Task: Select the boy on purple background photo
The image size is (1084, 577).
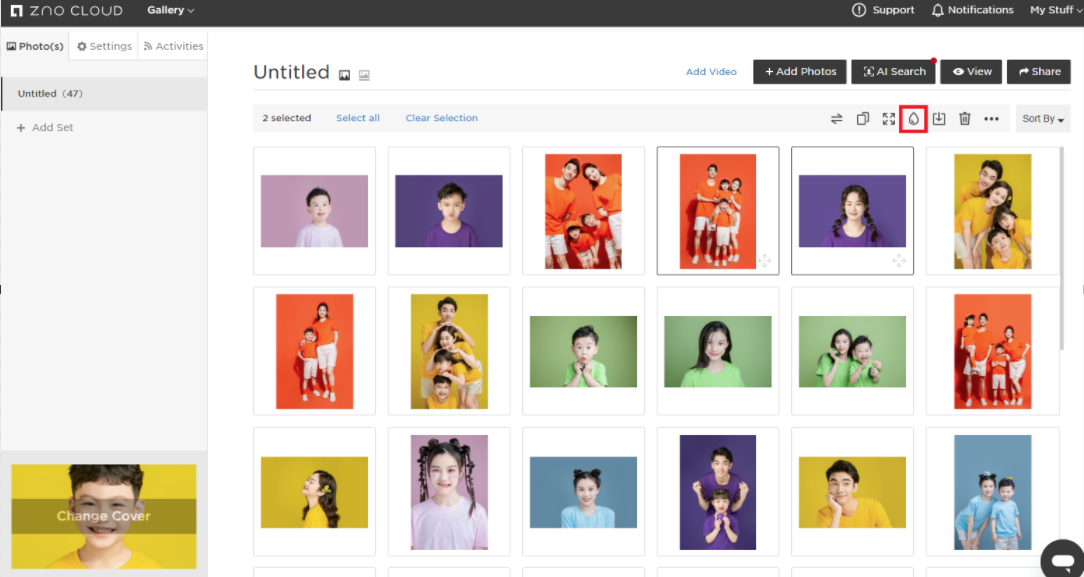Action: [449, 211]
